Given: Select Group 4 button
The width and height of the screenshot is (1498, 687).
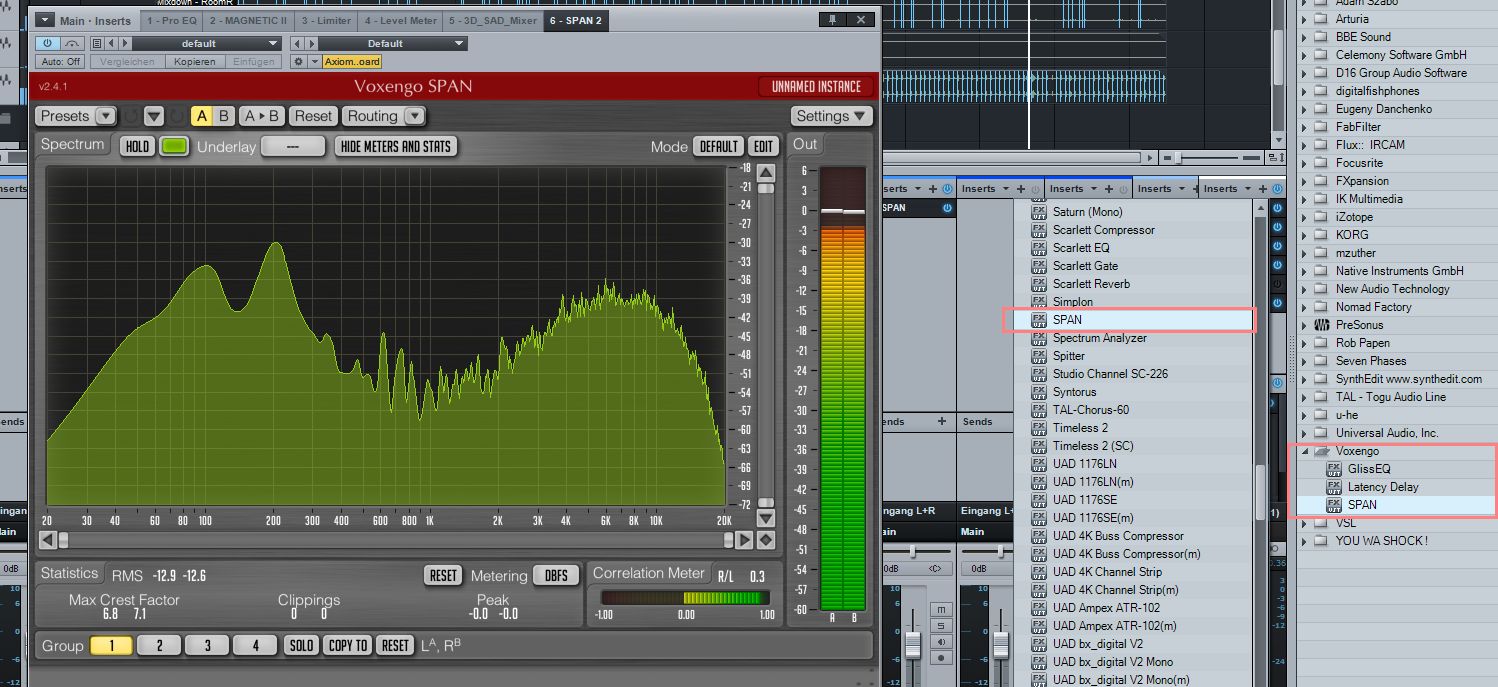Looking at the screenshot, I should [255, 645].
